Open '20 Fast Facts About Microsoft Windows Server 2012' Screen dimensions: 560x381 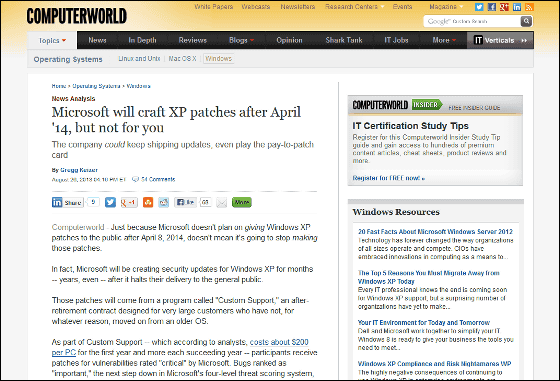[x=435, y=232]
